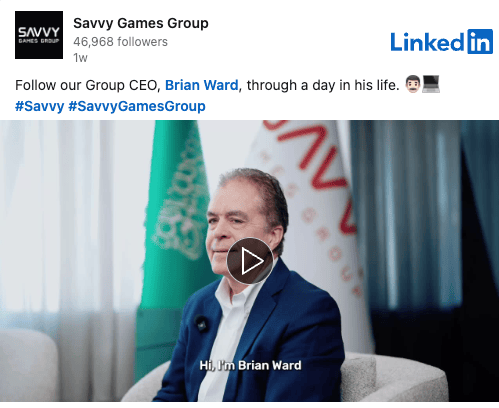Open the Savvy Games Group company name
The width and height of the screenshot is (499, 408).
(141, 23)
